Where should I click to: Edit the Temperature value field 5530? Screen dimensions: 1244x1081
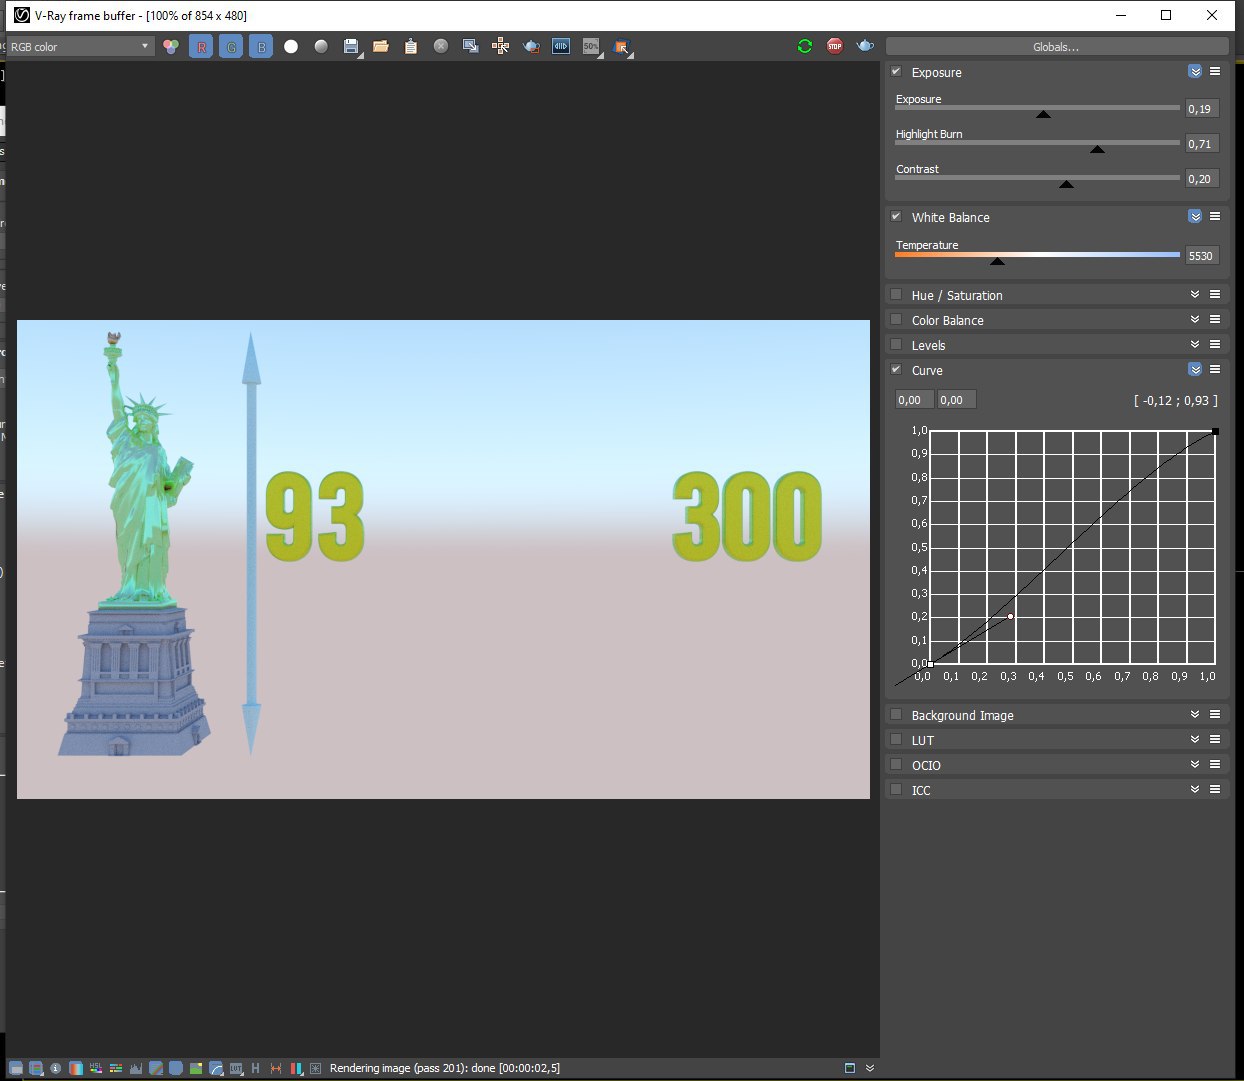[1202, 256]
